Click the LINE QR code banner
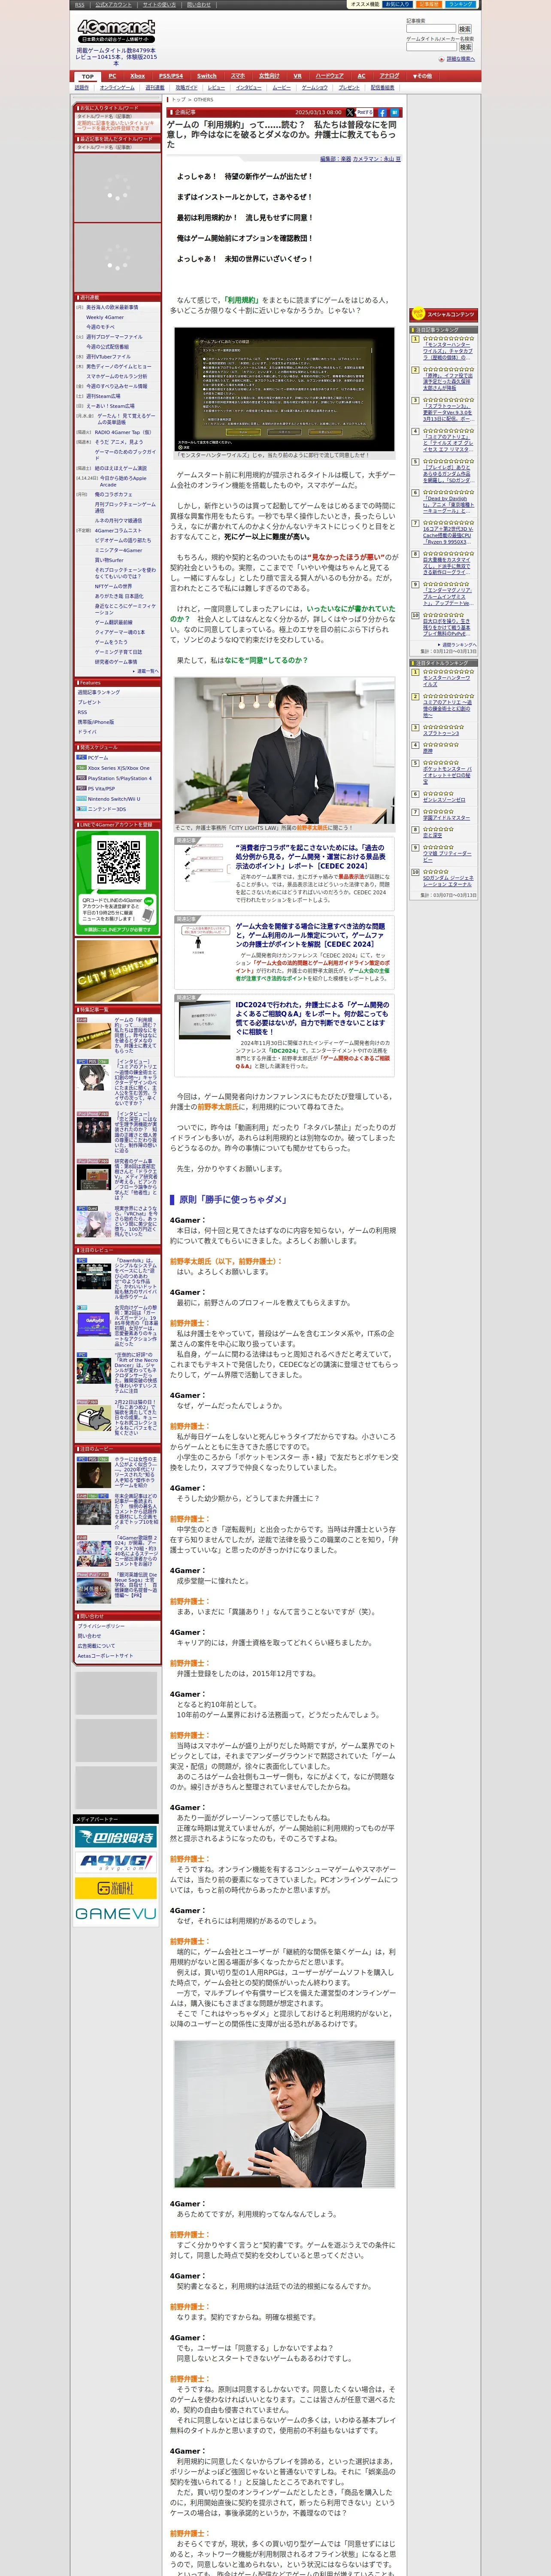Image resolution: width=551 pixels, height=2576 pixels. tap(117, 884)
